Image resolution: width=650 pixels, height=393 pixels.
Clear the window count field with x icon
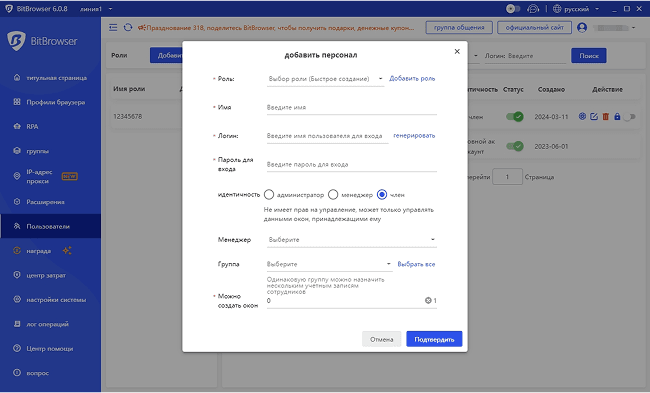point(428,301)
